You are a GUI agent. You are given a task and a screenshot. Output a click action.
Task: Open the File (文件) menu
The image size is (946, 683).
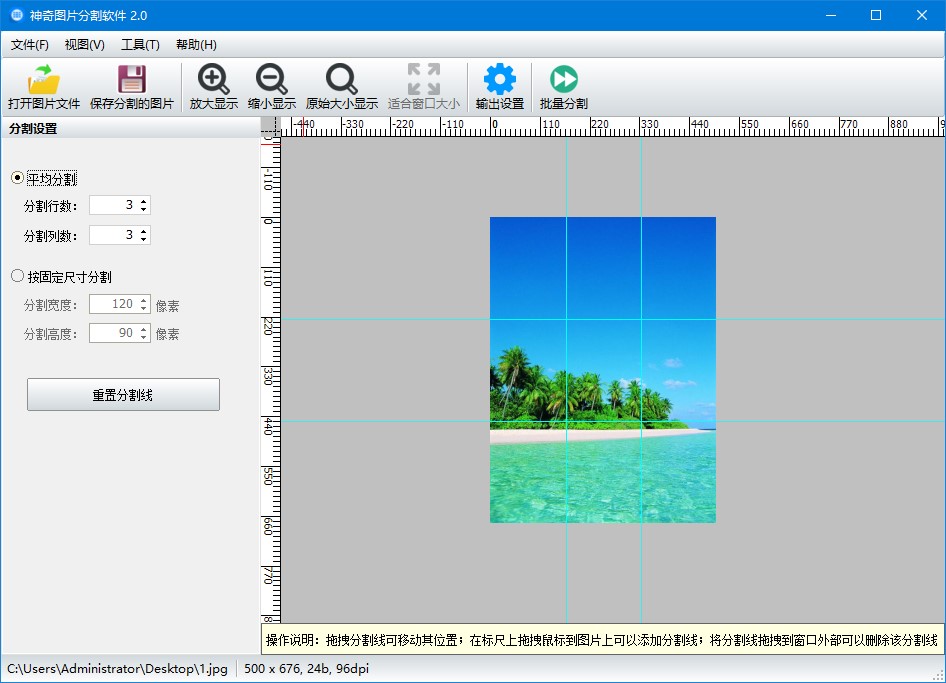tap(30, 45)
